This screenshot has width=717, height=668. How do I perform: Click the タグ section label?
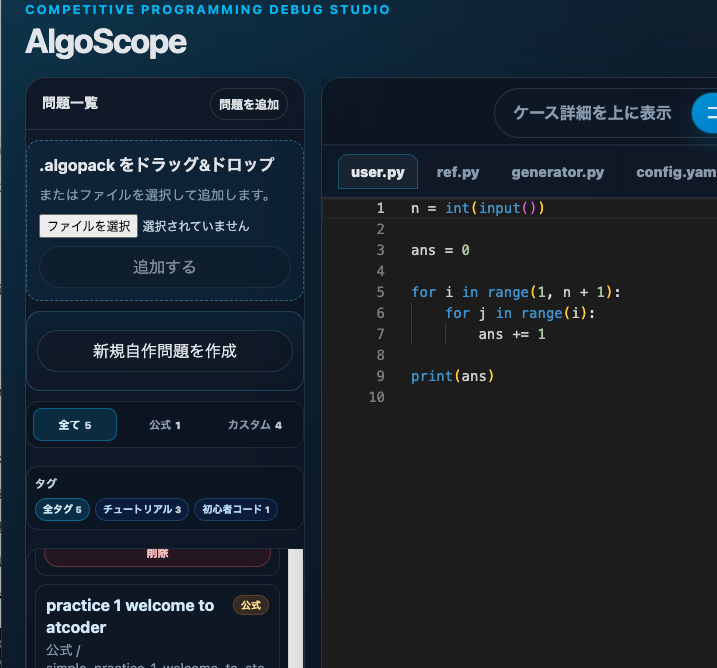point(46,483)
